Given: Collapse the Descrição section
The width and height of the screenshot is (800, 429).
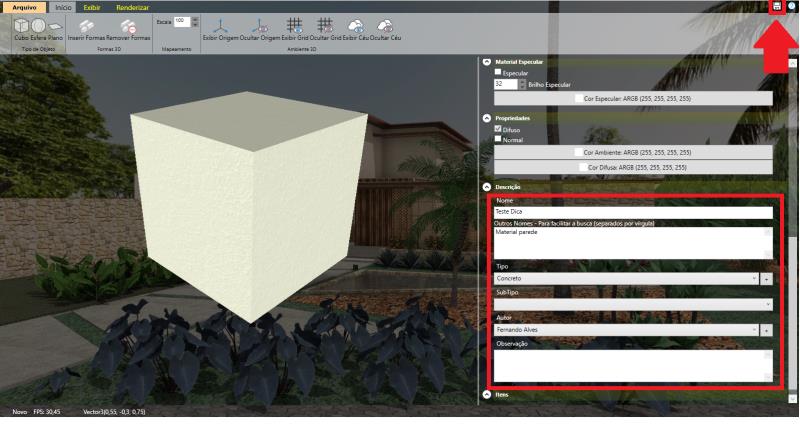Looking at the screenshot, I should click(x=487, y=187).
